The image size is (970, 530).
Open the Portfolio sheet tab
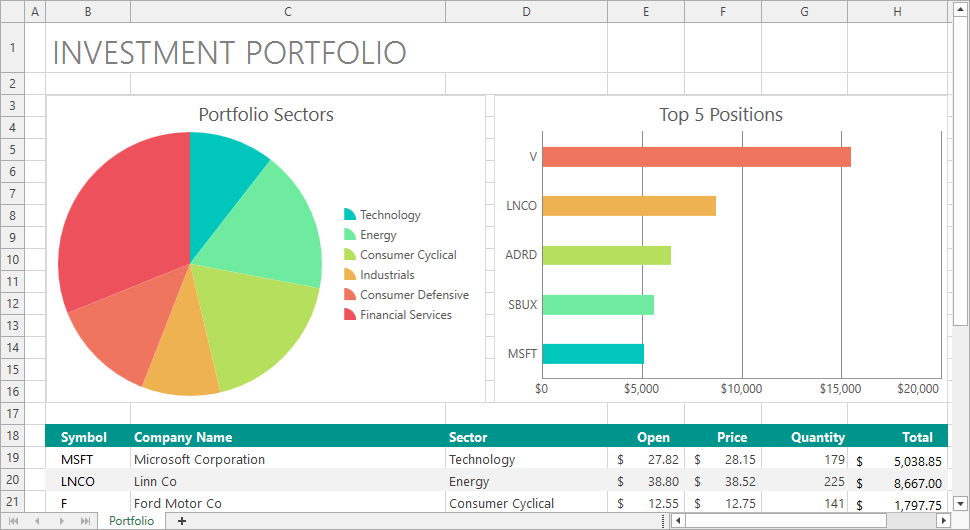coord(131,521)
